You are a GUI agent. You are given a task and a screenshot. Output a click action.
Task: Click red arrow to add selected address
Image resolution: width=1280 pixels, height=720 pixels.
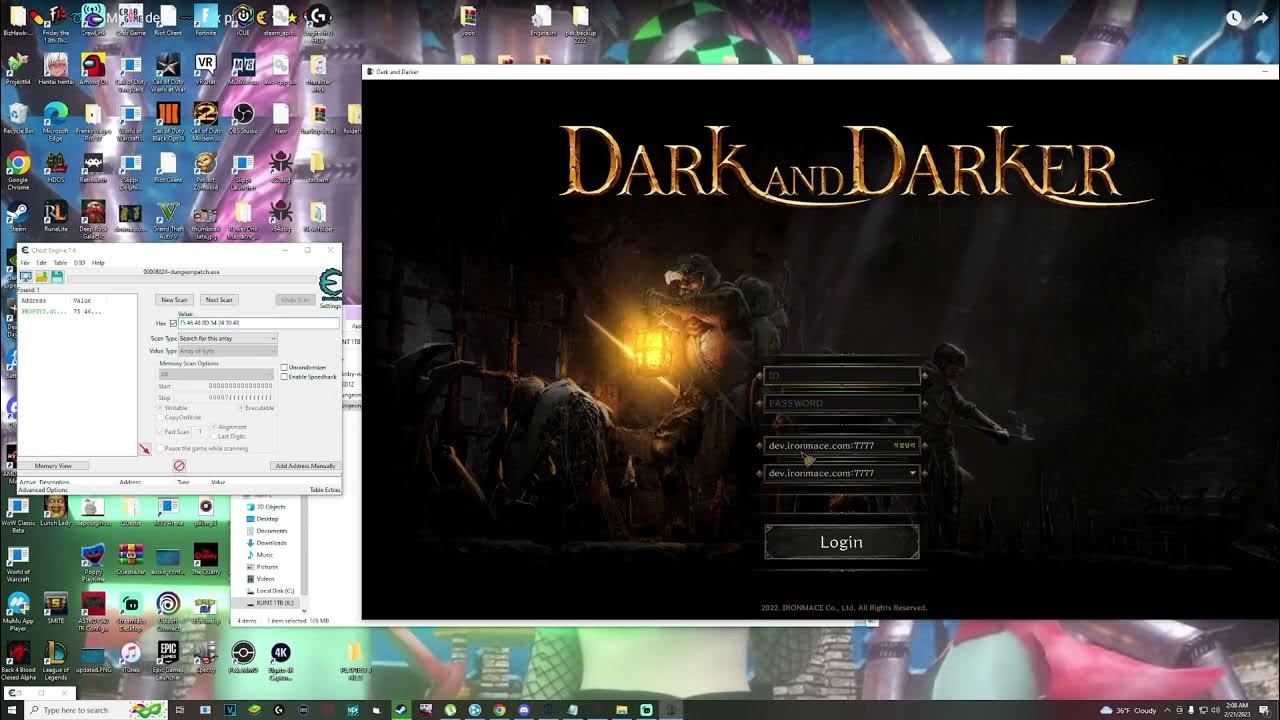[x=145, y=449]
